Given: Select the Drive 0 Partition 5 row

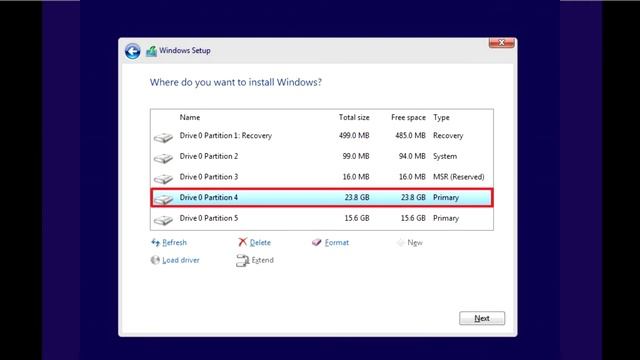Looking at the screenshot, I should point(322,218).
